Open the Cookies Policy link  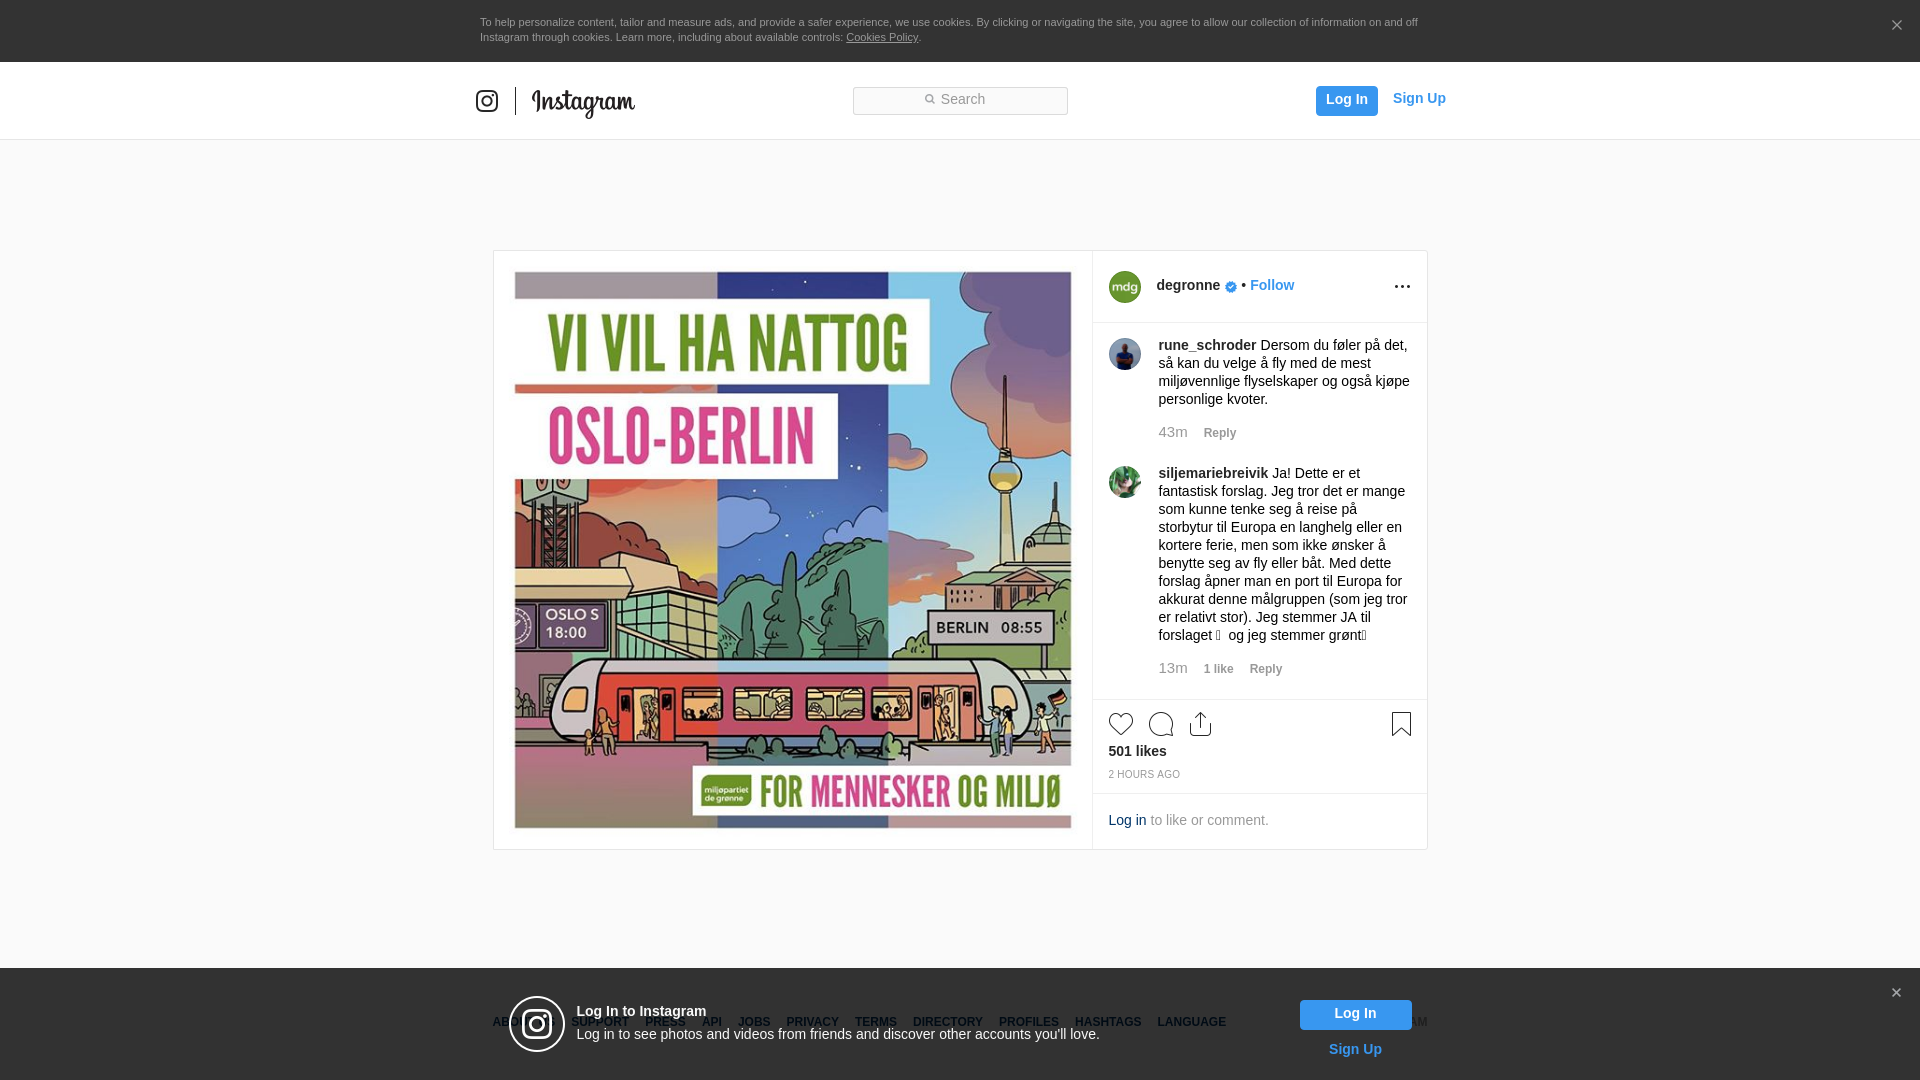[882, 37]
